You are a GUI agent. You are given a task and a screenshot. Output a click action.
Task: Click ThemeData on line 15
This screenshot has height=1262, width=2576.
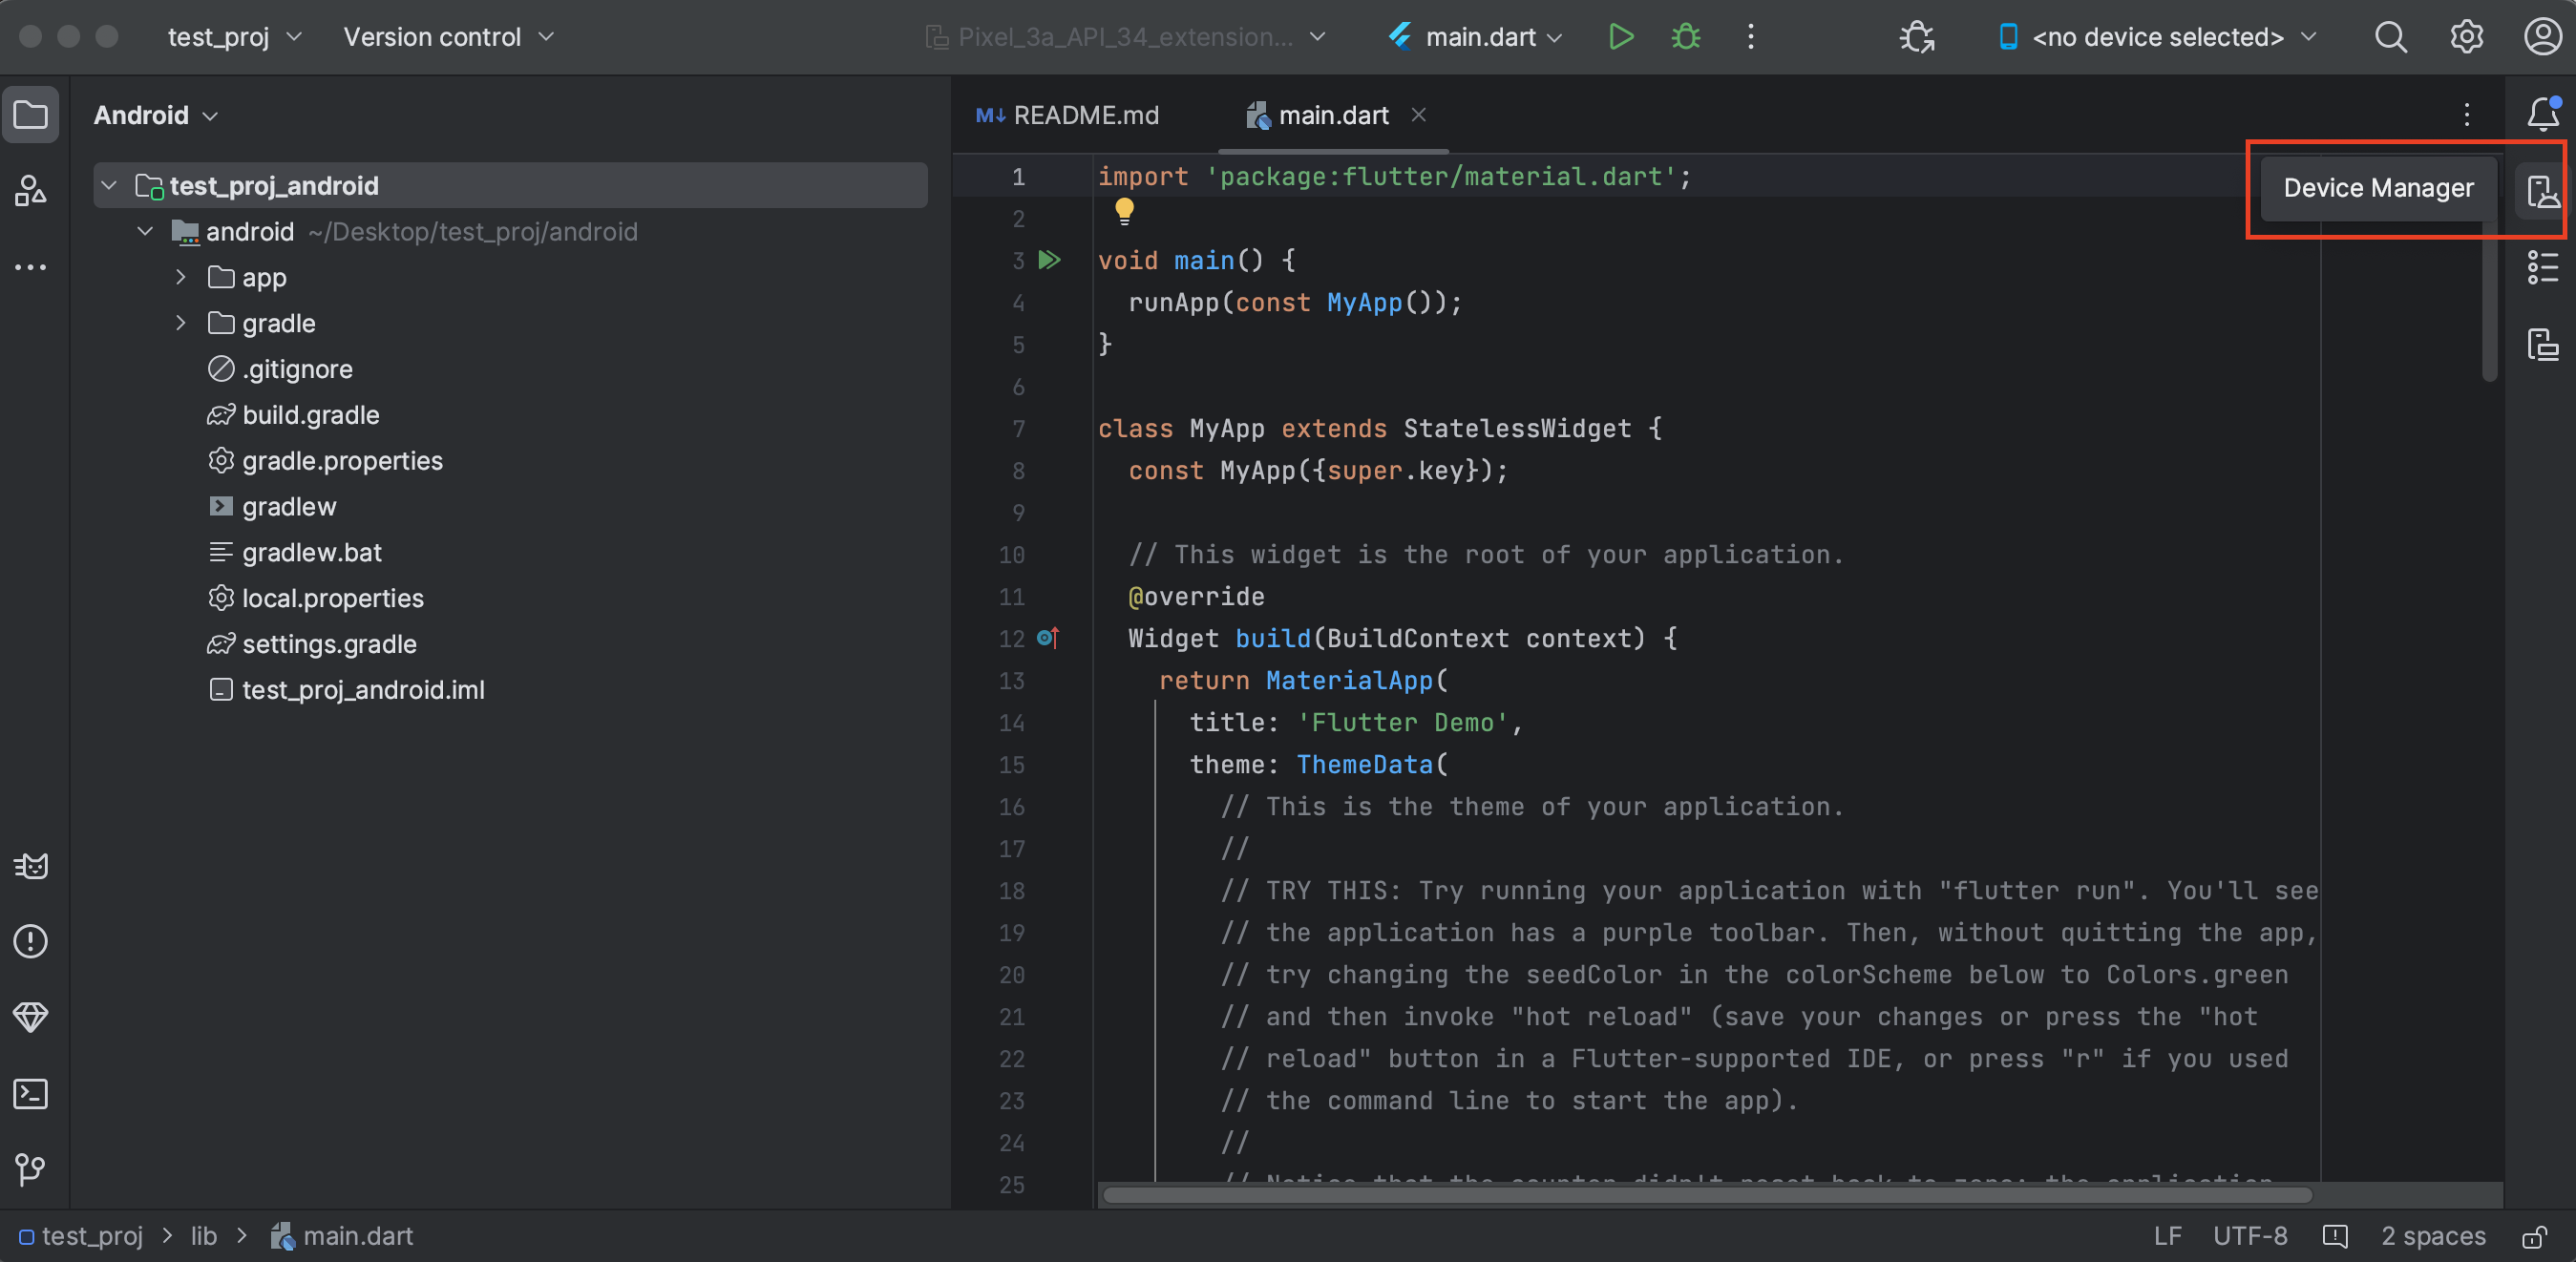coord(1364,765)
